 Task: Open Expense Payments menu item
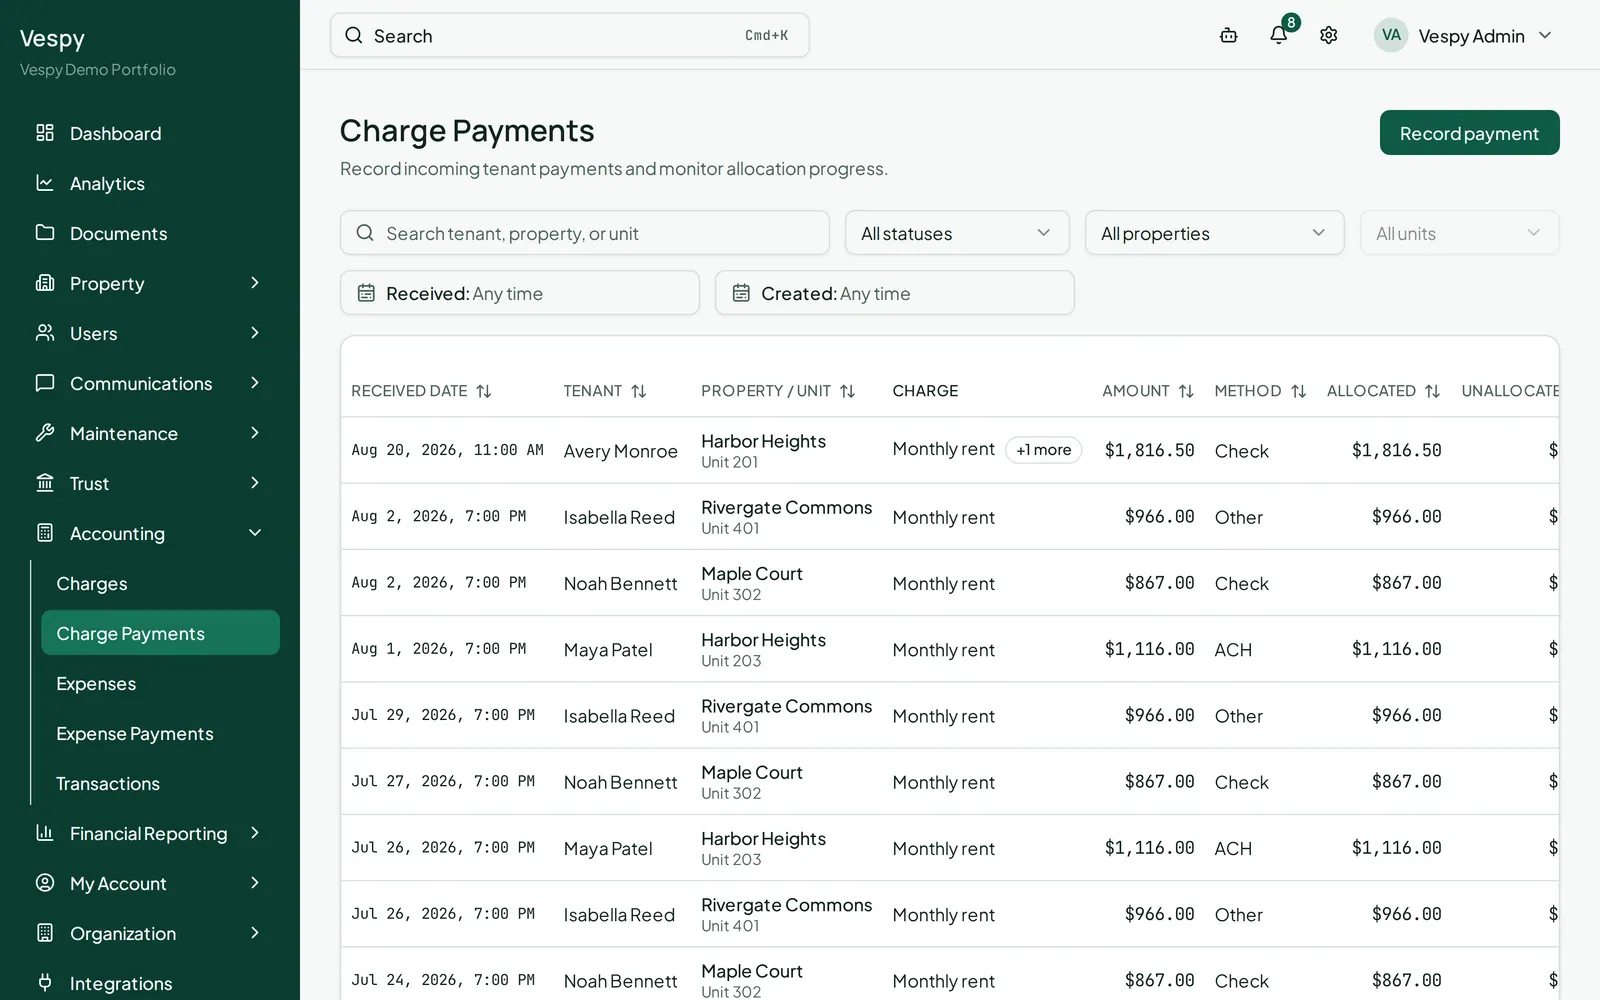point(160,733)
